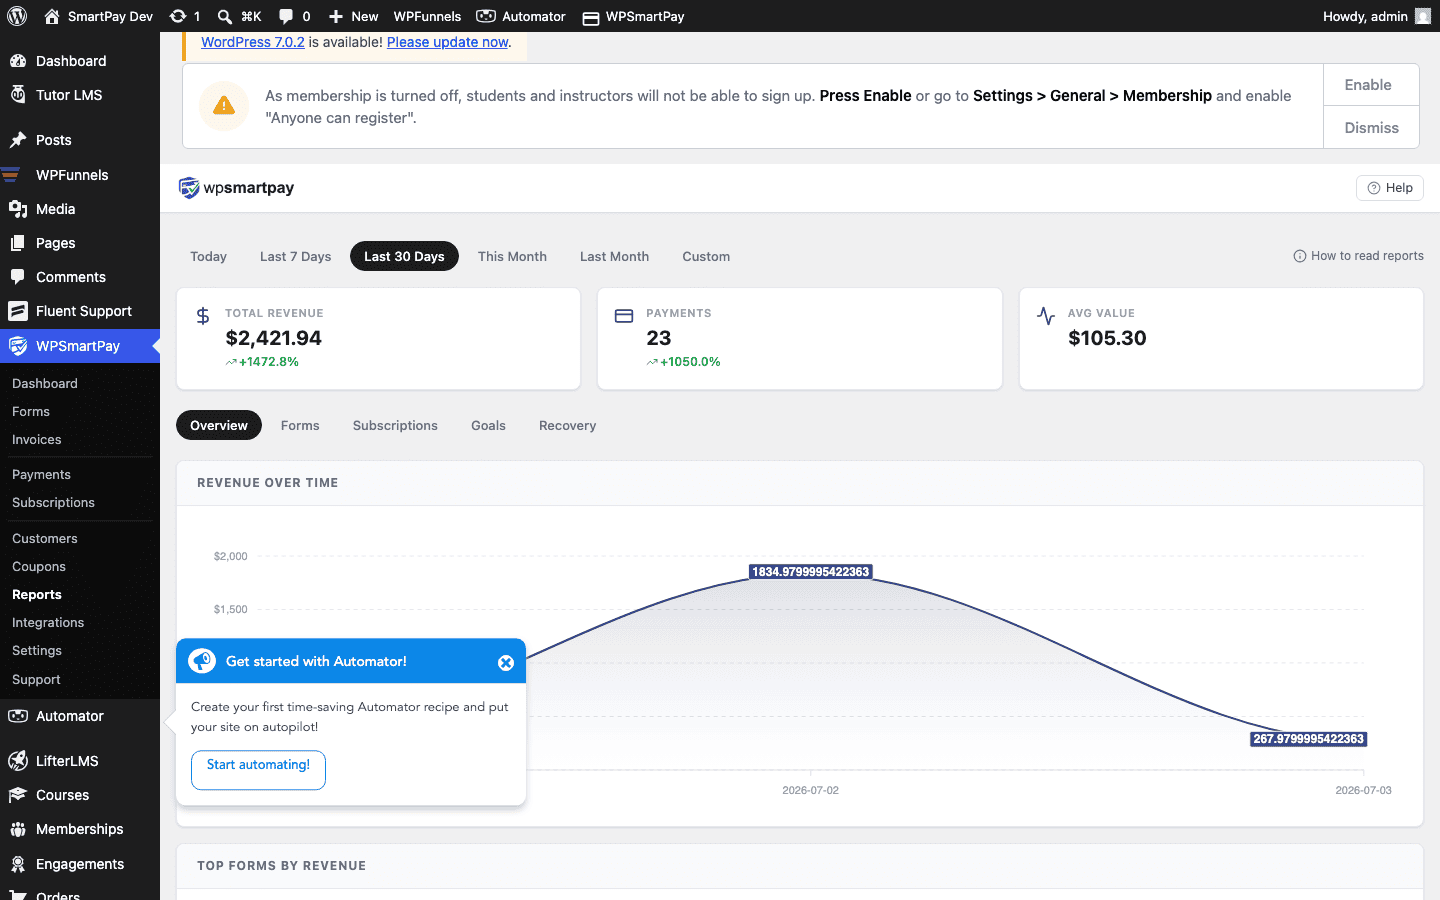Viewport: 1440px width, 900px height.
Task: Open How to read reports
Action: 1359,256
